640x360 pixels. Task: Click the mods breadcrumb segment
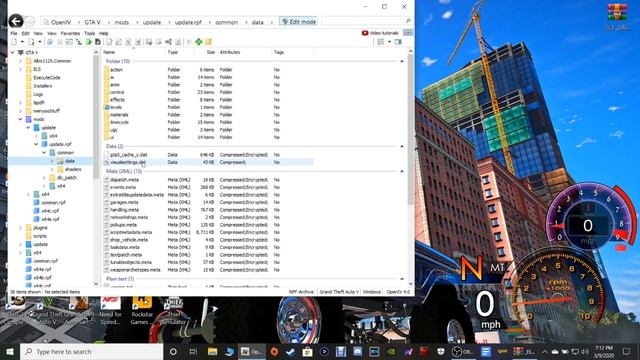point(122,22)
